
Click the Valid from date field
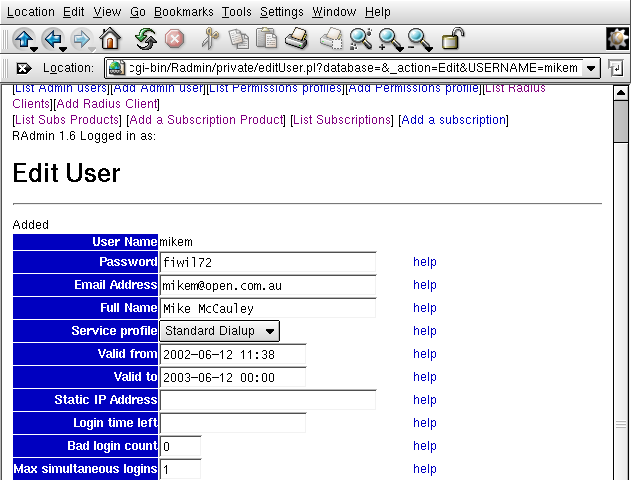tap(233, 354)
